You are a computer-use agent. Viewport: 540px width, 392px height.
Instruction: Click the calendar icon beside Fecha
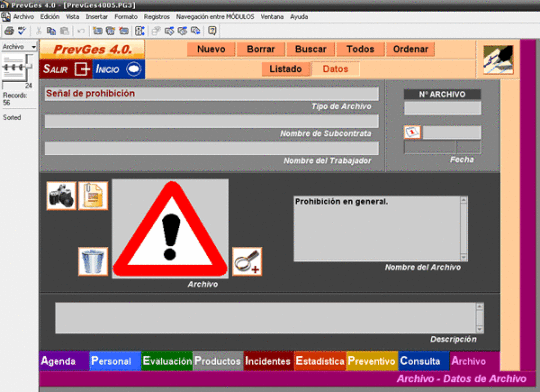[x=412, y=132]
